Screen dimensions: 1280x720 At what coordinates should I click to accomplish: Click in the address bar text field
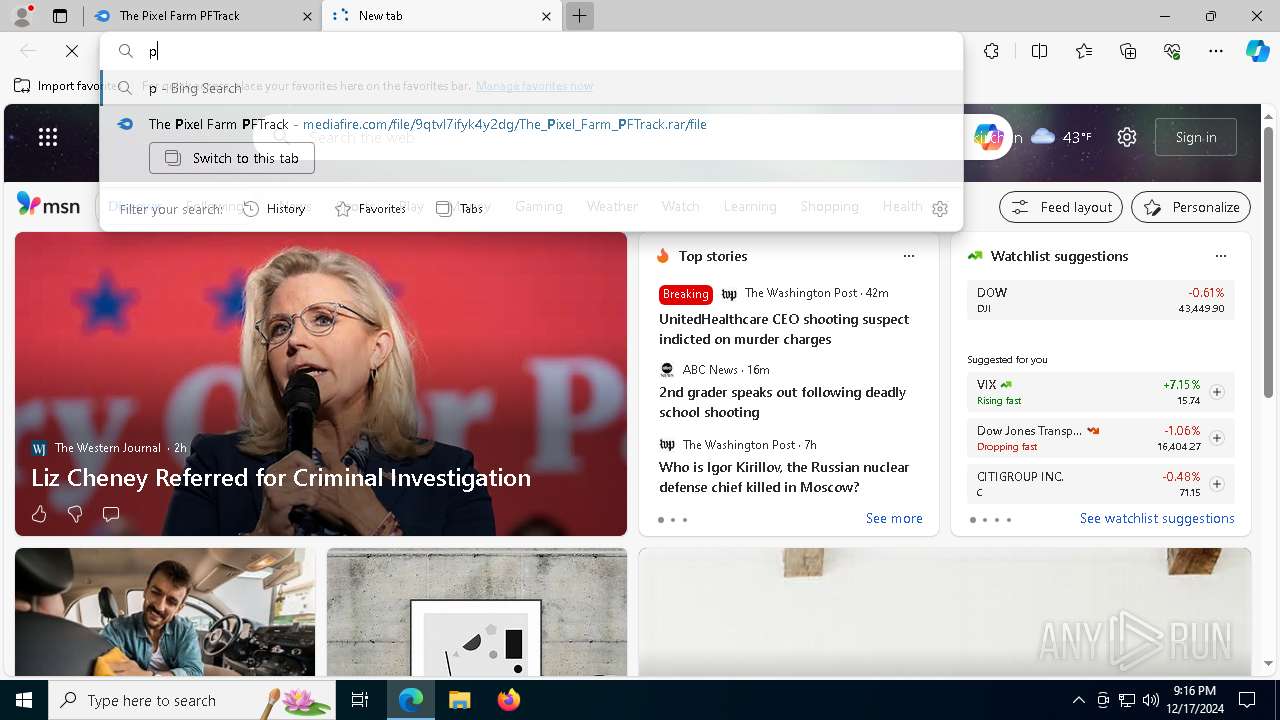550,51
